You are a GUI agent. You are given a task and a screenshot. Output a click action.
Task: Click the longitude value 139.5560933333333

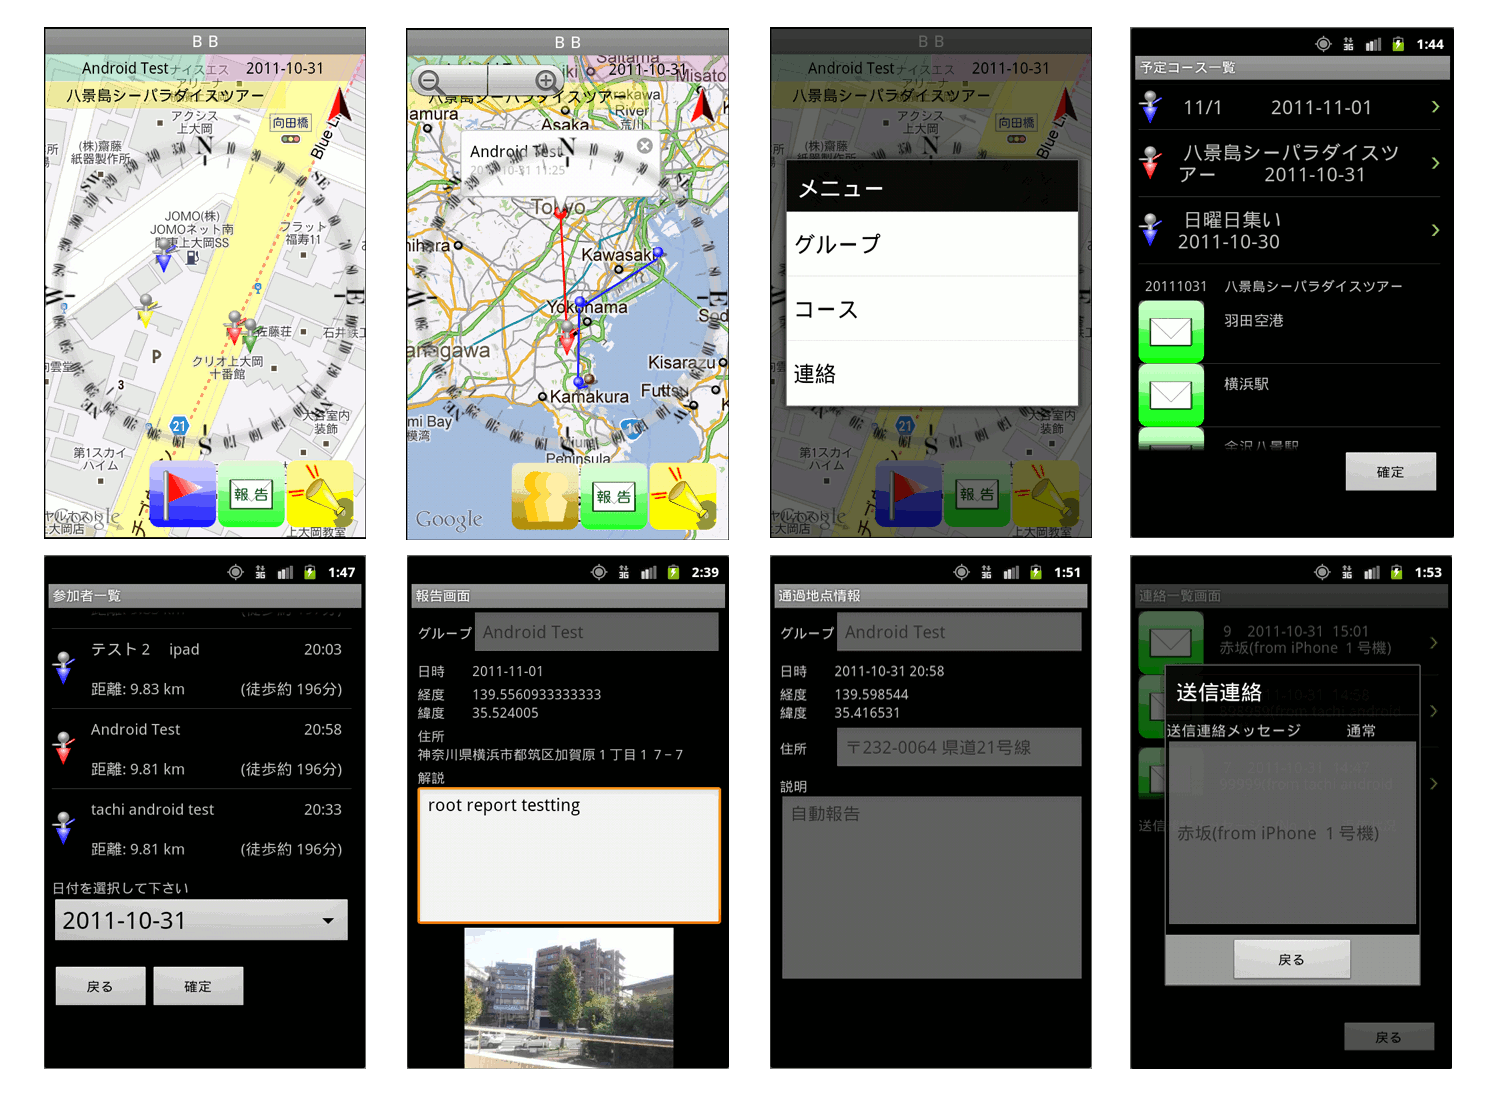(x=537, y=694)
